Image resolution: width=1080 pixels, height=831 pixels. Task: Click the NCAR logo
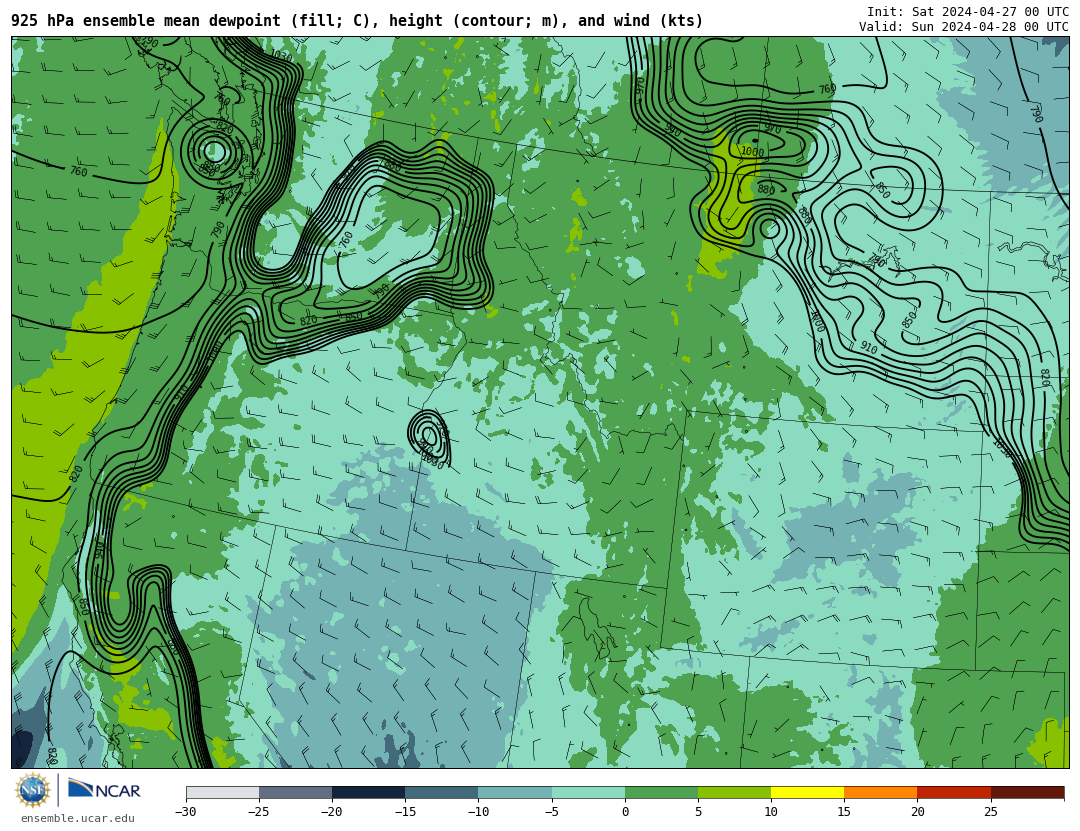[x=105, y=789]
